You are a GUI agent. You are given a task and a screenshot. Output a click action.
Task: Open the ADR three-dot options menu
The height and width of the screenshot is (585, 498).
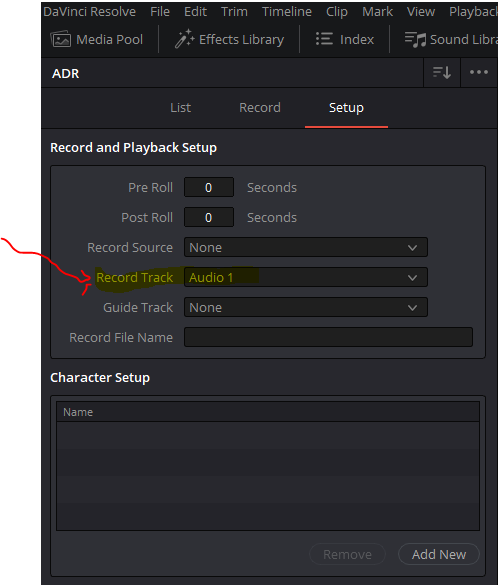pyautogui.click(x=479, y=72)
